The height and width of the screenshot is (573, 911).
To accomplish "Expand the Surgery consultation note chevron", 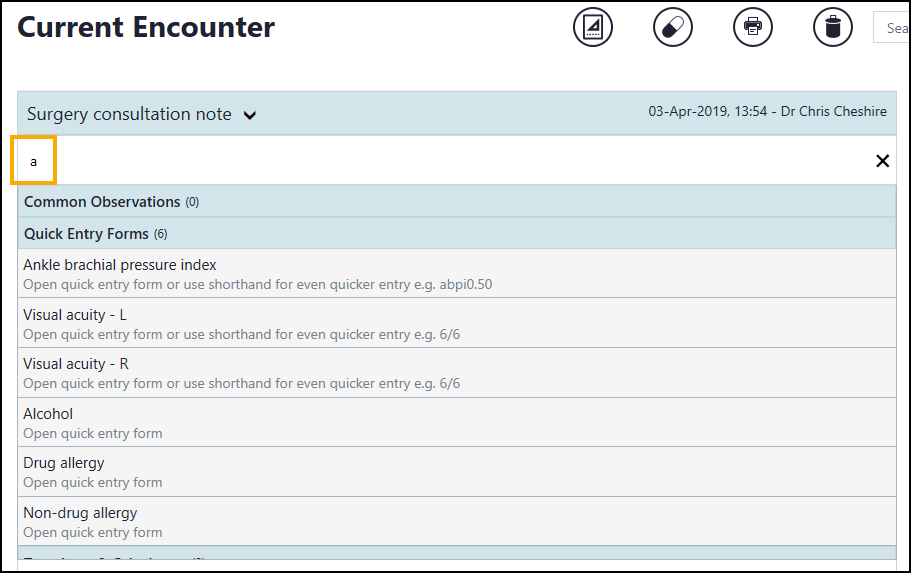I will coord(250,115).
